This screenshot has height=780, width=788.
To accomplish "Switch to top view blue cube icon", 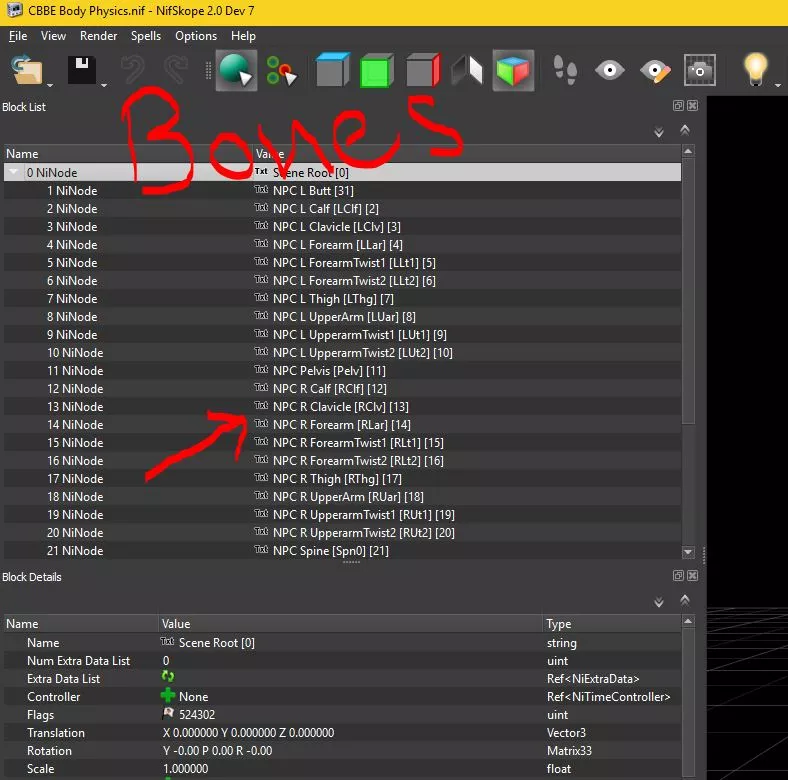I will pos(333,70).
